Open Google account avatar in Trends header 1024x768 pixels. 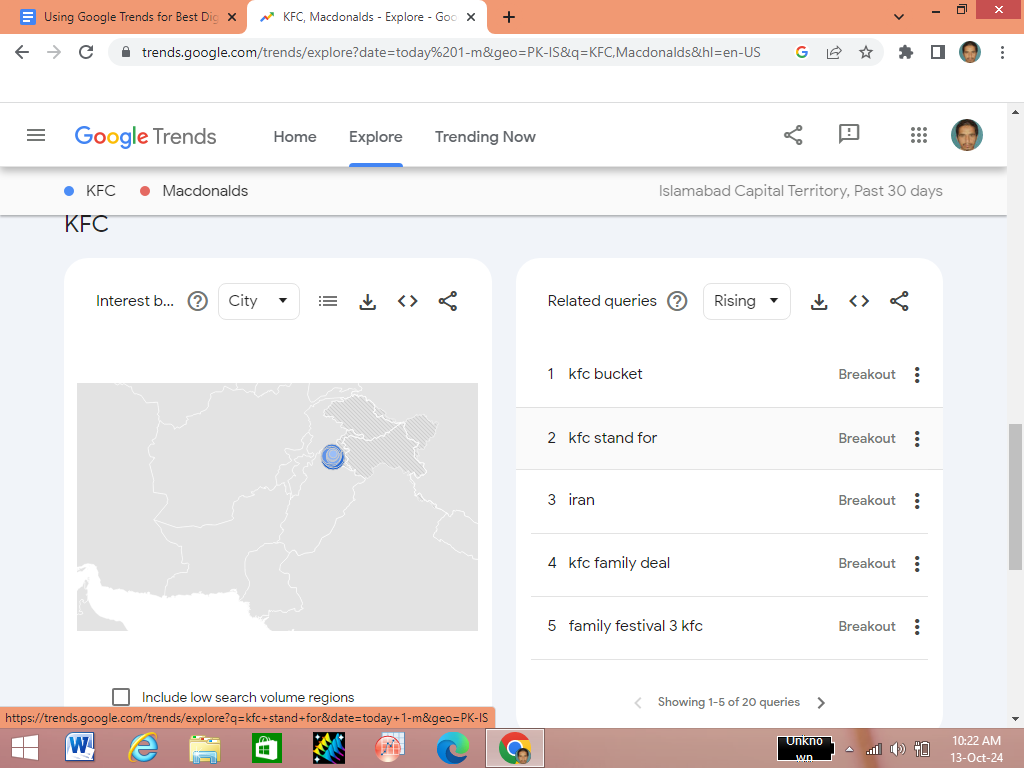[967, 135]
